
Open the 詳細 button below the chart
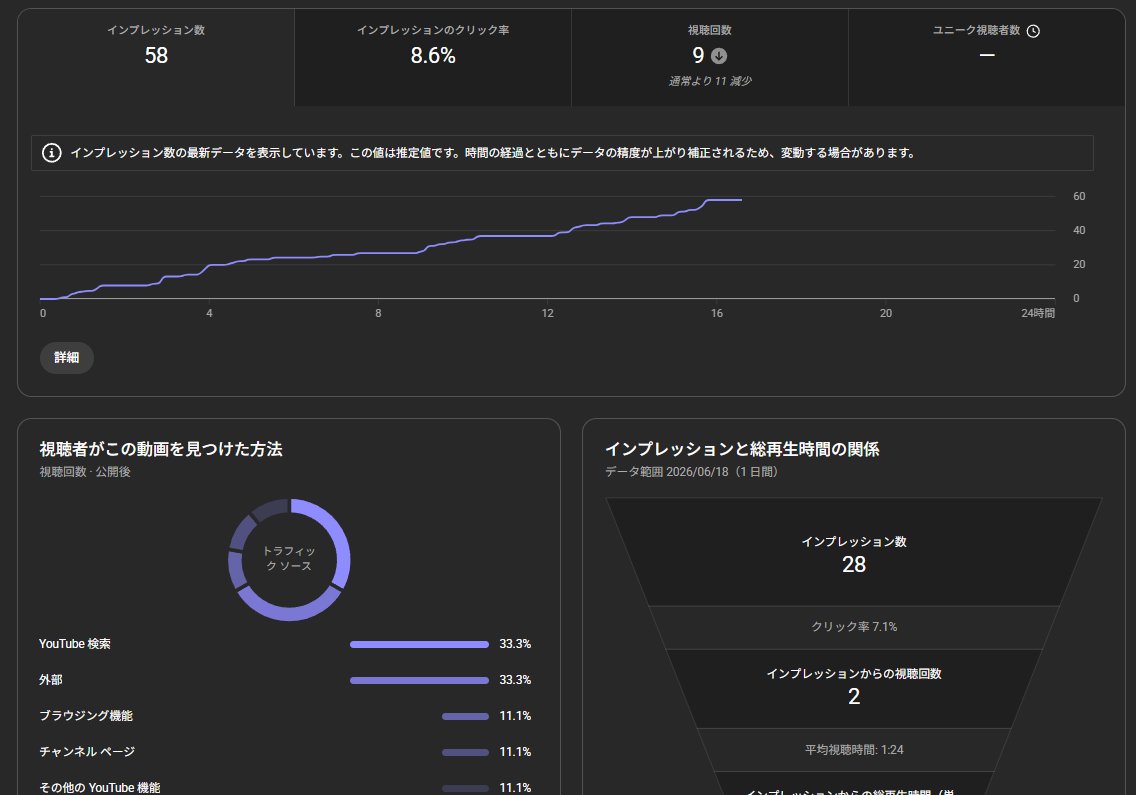[x=67, y=357]
